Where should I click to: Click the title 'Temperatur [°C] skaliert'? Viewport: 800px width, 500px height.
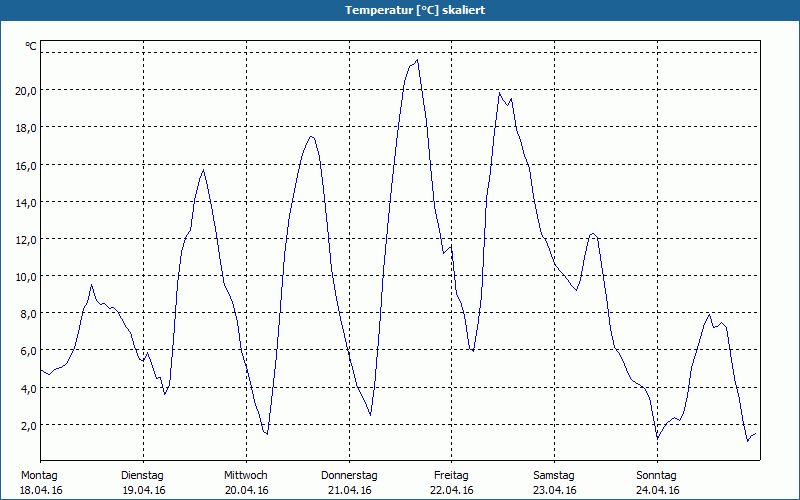(x=415, y=10)
